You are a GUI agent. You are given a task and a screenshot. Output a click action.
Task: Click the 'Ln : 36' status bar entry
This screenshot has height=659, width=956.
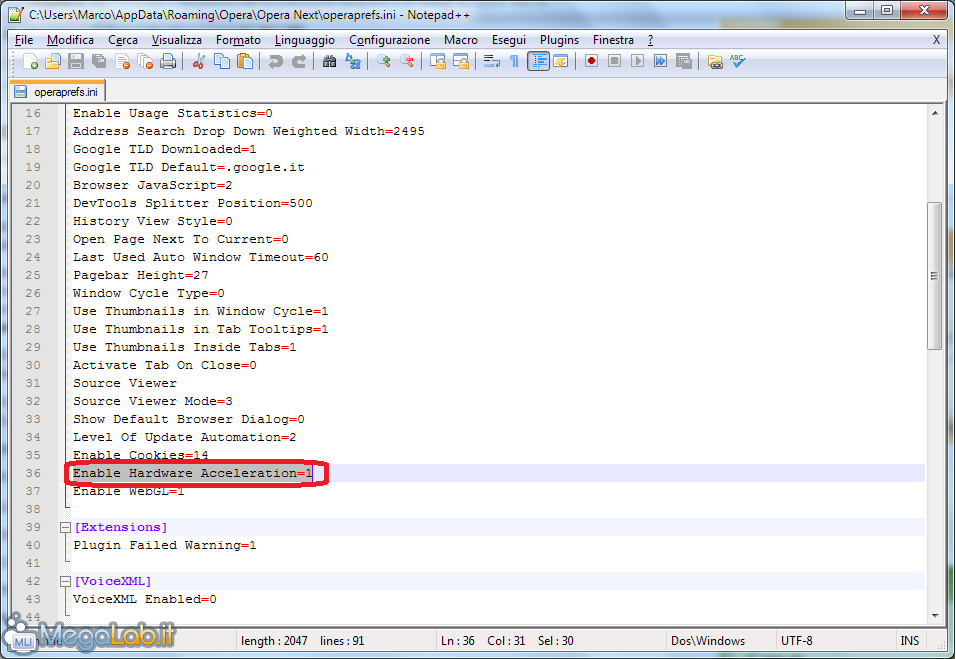coord(458,641)
